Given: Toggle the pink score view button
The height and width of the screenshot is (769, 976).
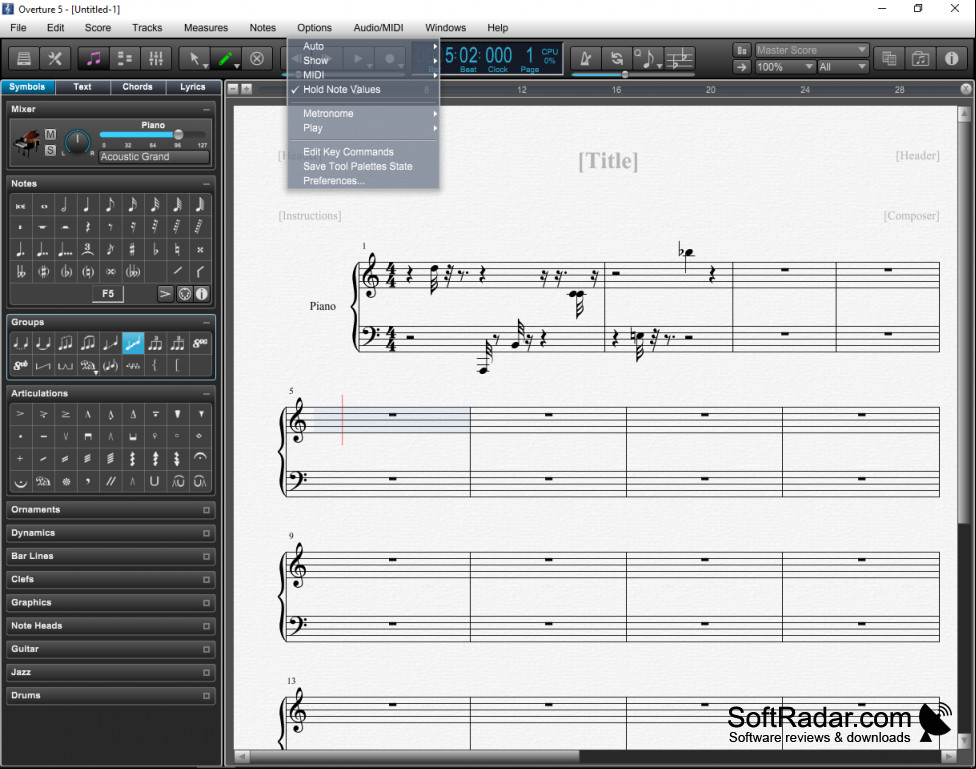Looking at the screenshot, I should click(x=93, y=59).
